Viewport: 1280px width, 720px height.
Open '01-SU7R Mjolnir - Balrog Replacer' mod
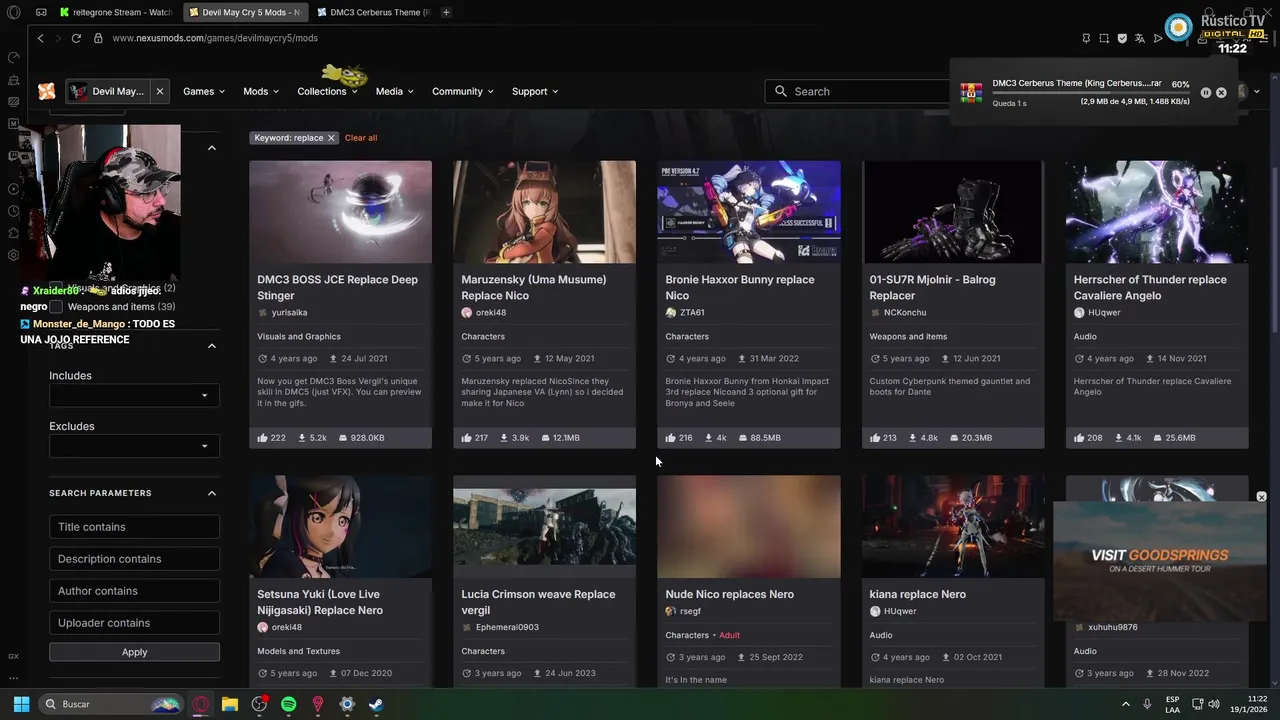coord(932,287)
